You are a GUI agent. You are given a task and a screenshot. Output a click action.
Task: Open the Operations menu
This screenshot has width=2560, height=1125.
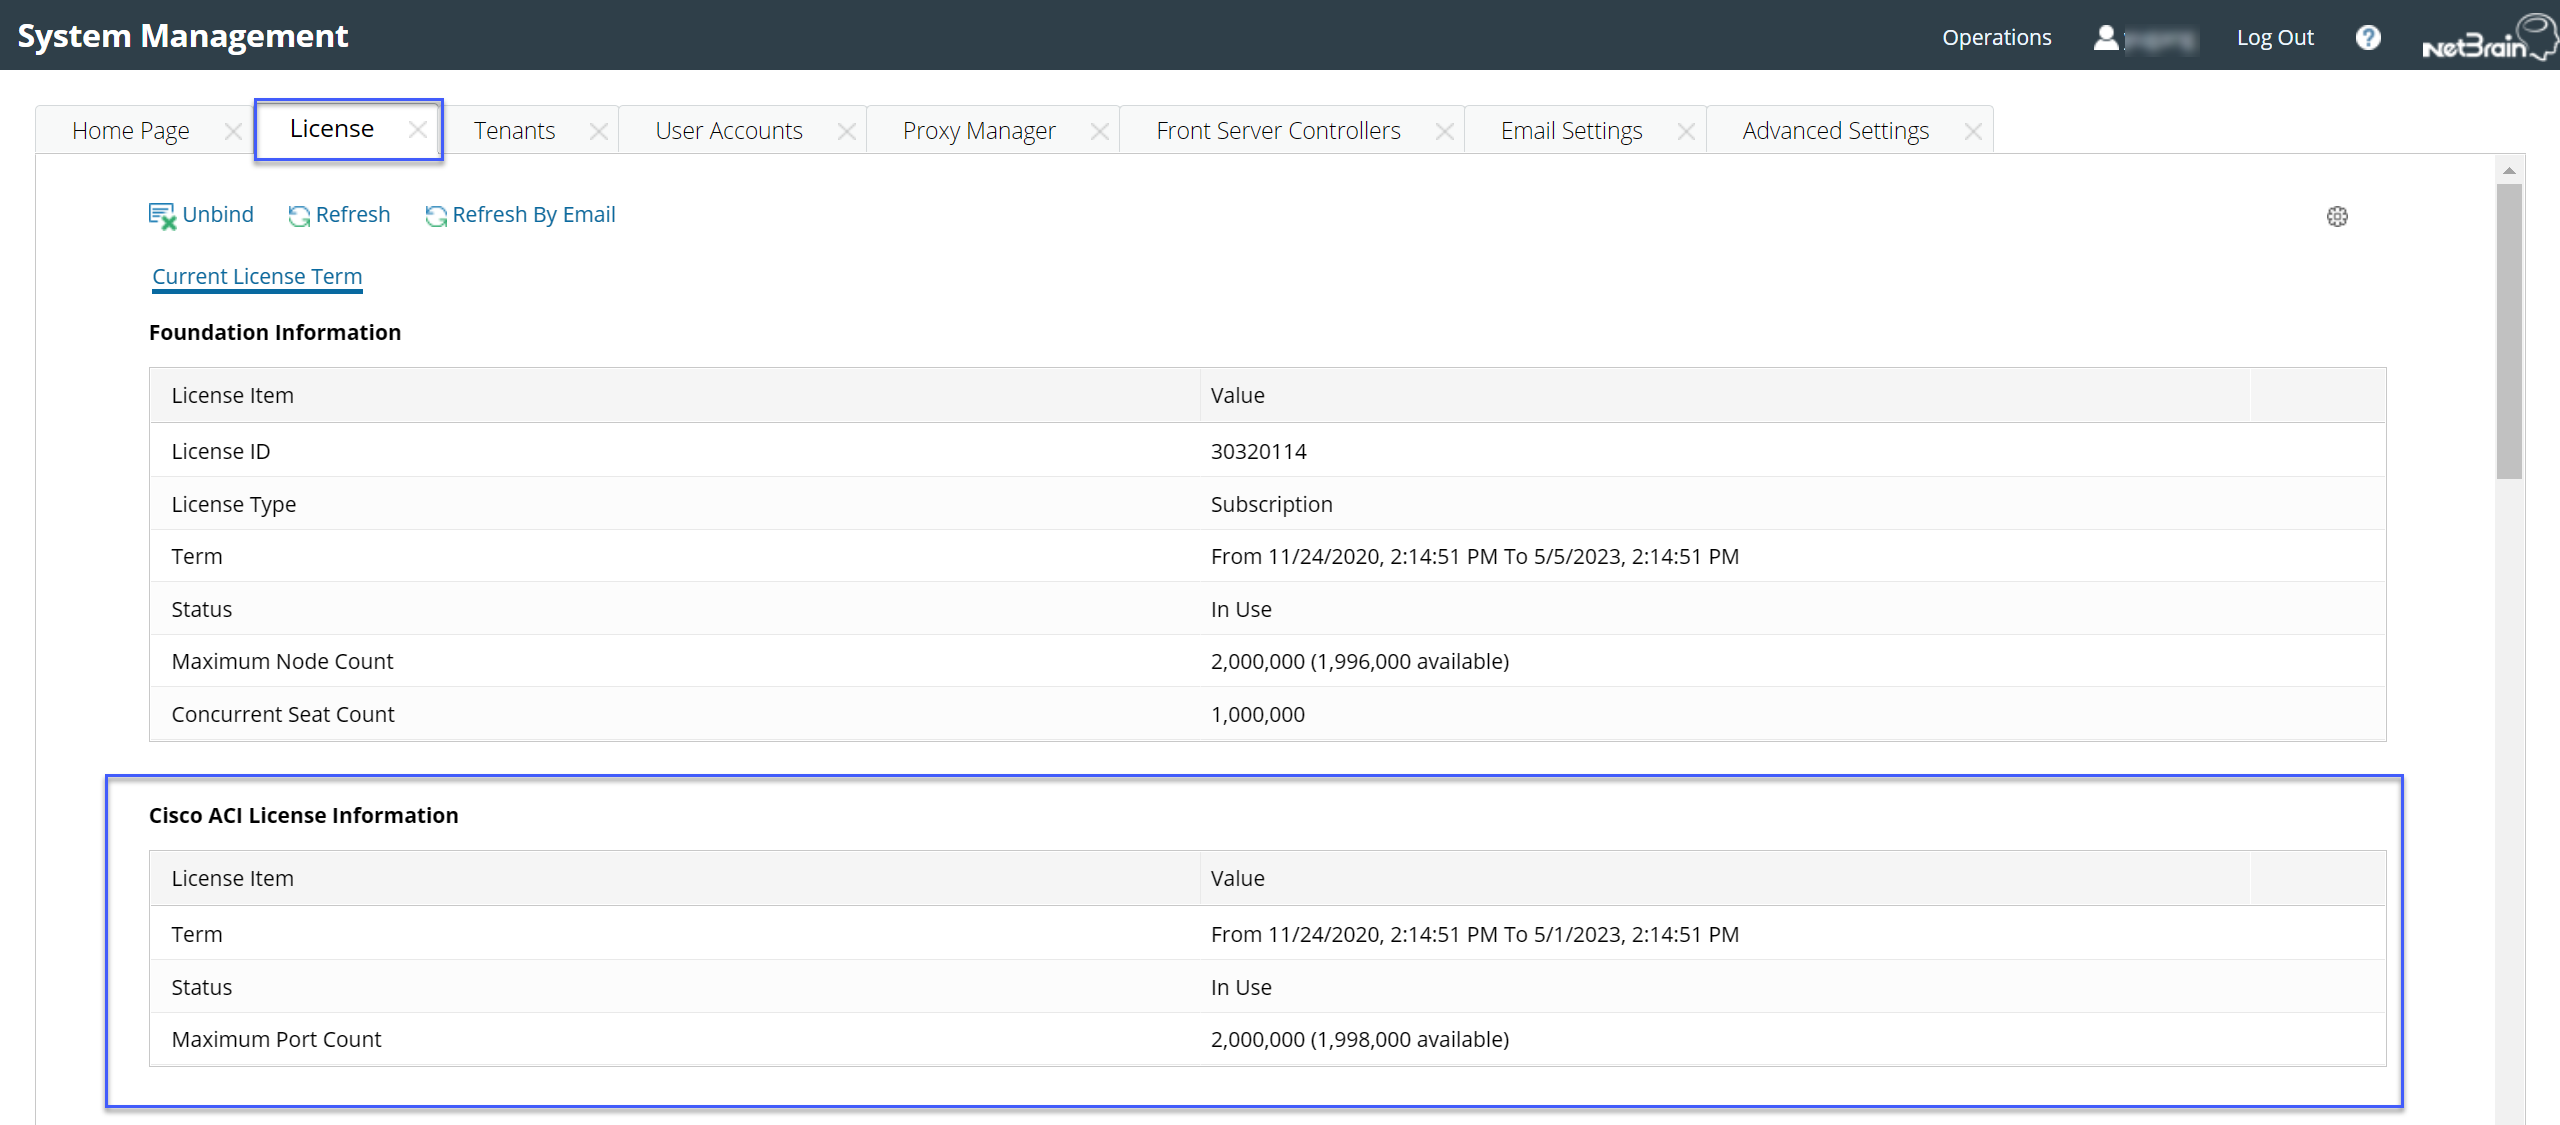(1996, 38)
